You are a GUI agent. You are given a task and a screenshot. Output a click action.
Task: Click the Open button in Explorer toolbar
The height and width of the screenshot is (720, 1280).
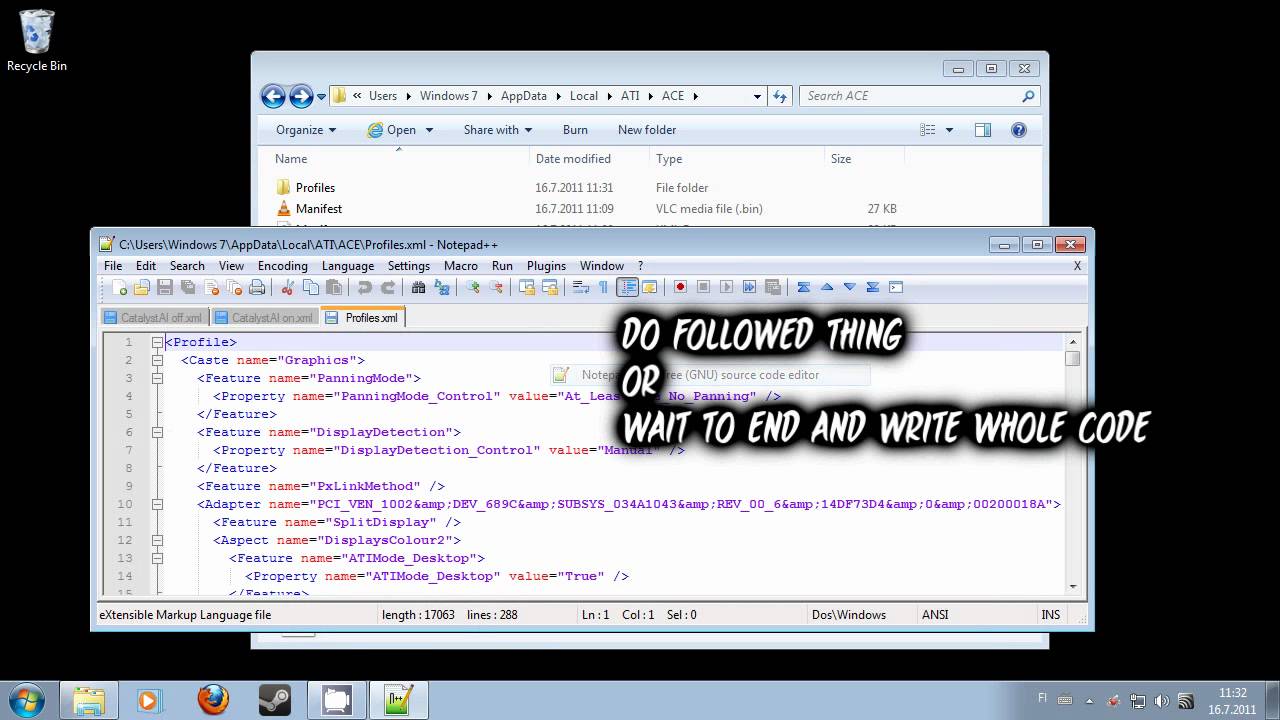(392, 130)
